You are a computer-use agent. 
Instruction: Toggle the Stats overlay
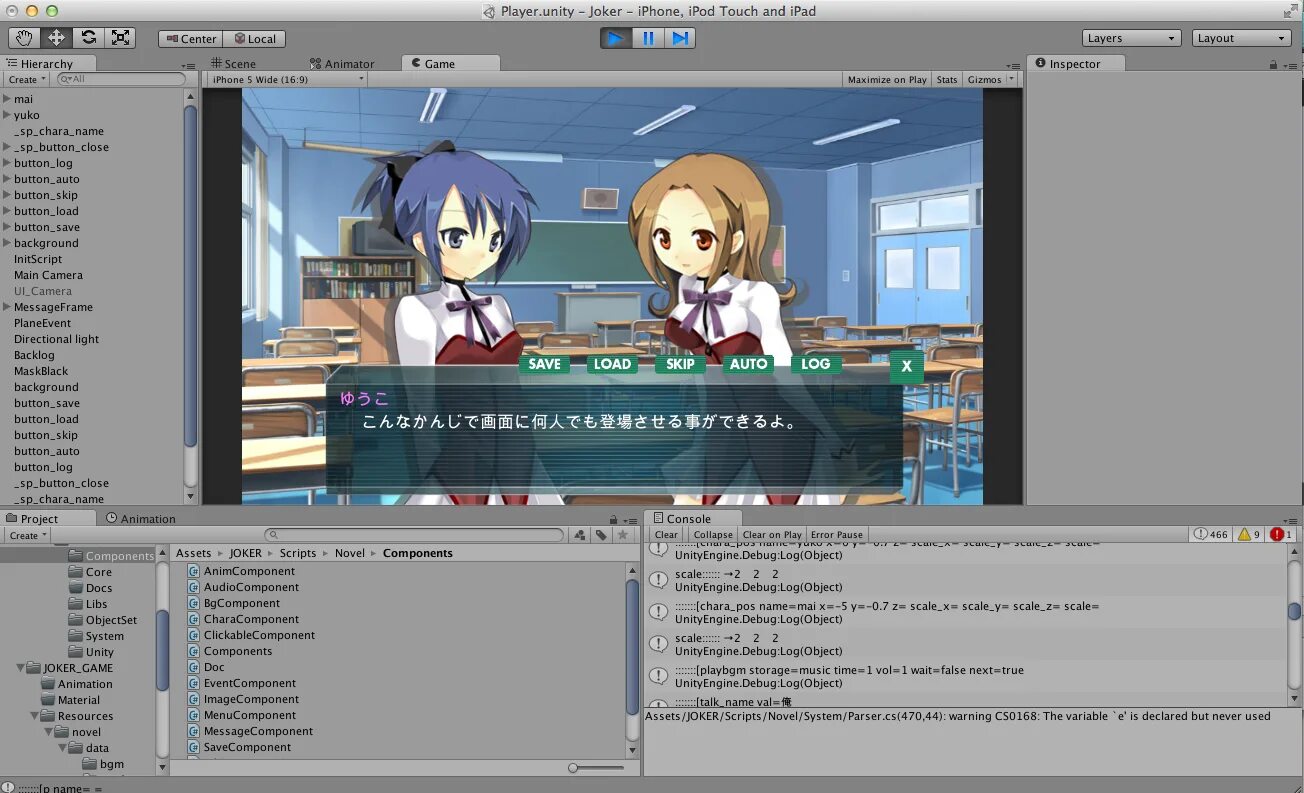click(947, 79)
